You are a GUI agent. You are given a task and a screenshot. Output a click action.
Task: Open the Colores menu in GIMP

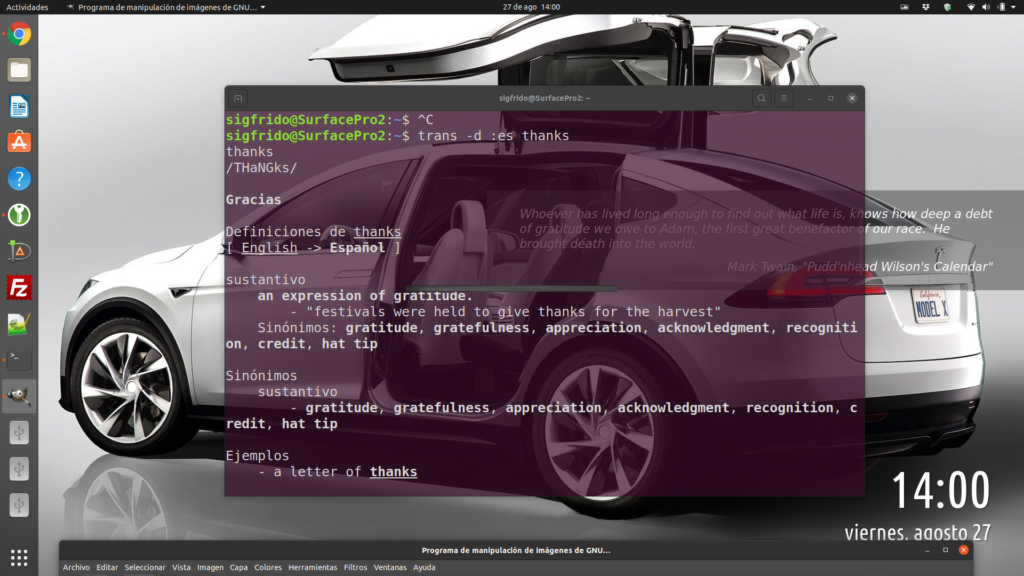click(x=268, y=568)
